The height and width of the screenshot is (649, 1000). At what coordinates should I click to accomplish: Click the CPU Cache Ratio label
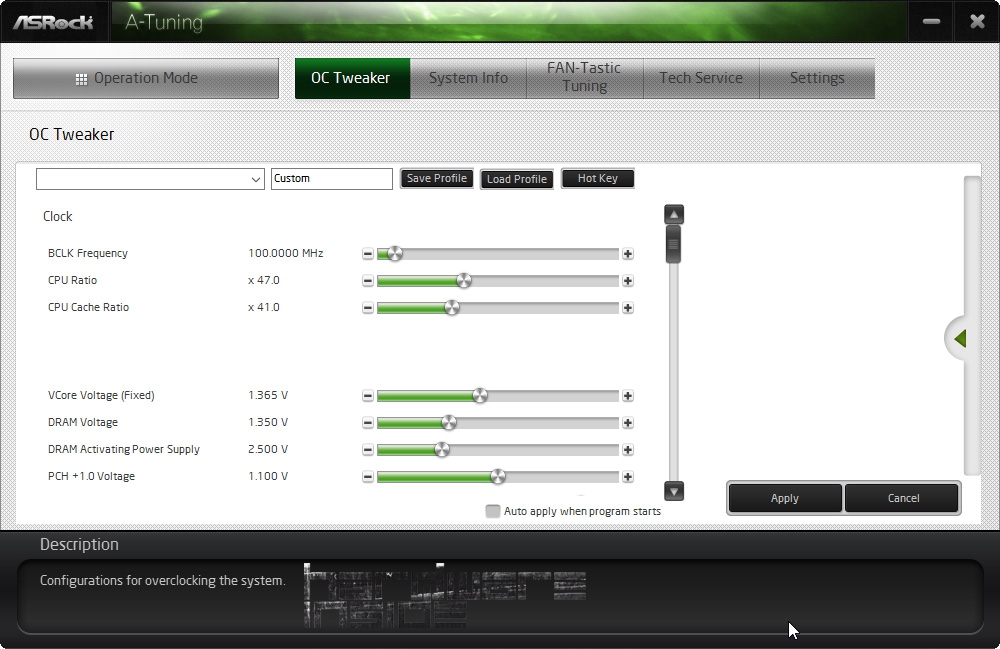89,307
